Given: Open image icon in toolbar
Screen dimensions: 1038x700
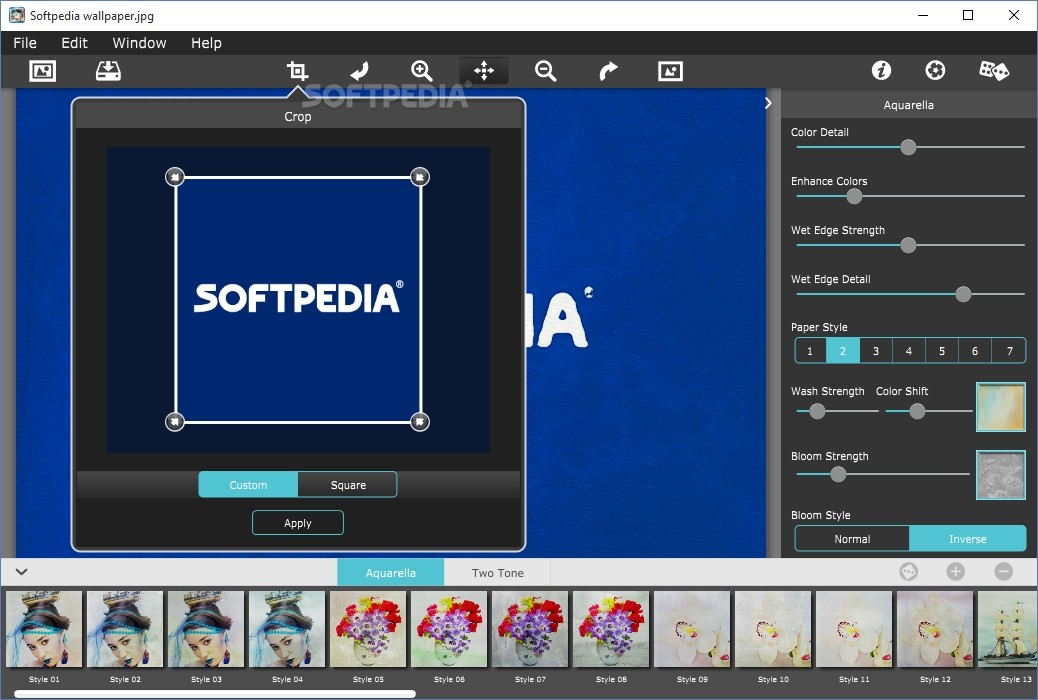Looking at the screenshot, I should click(42, 71).
